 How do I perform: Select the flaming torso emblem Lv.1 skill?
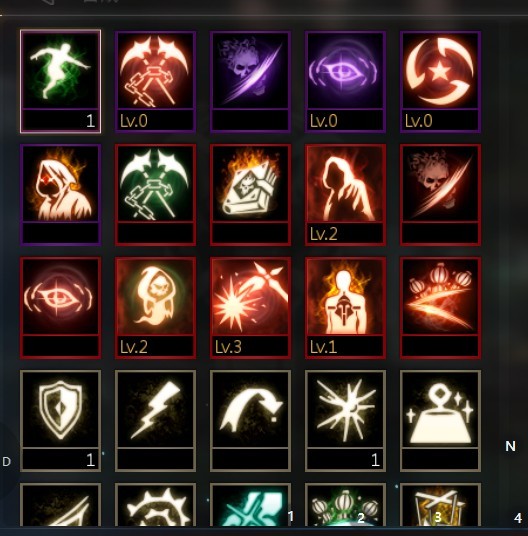(x=346, y=307)
